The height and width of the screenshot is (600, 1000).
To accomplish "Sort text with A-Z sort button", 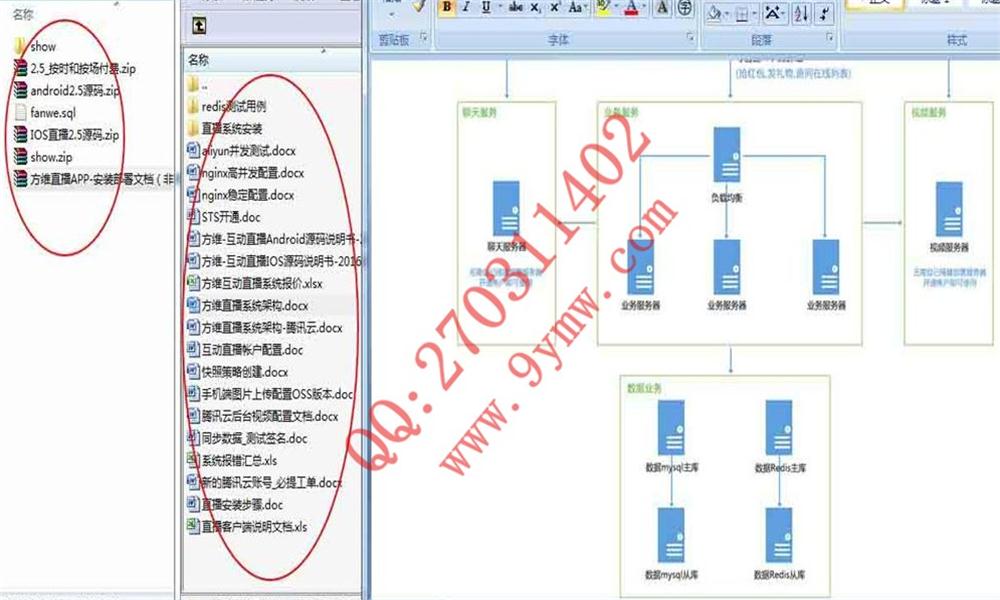I will [801, 13].
